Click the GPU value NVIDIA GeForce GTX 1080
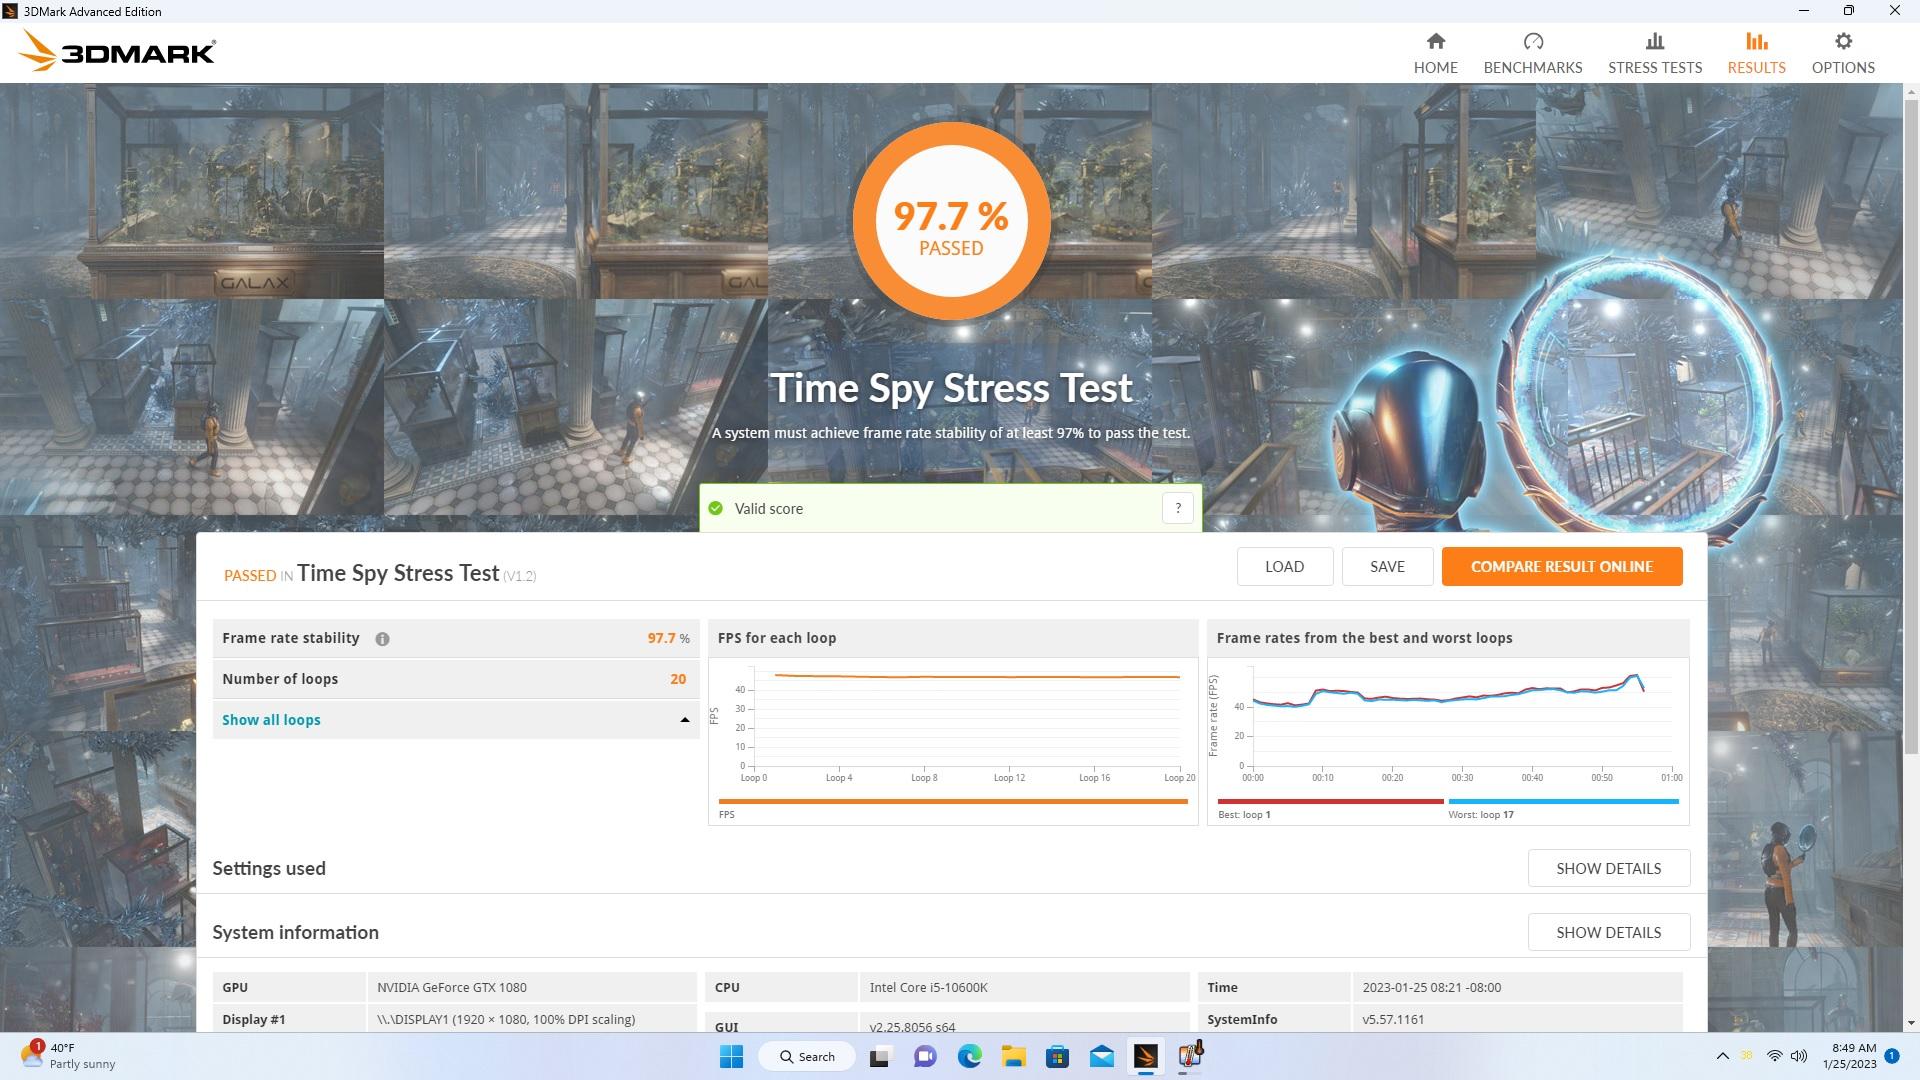 point(452,987)
